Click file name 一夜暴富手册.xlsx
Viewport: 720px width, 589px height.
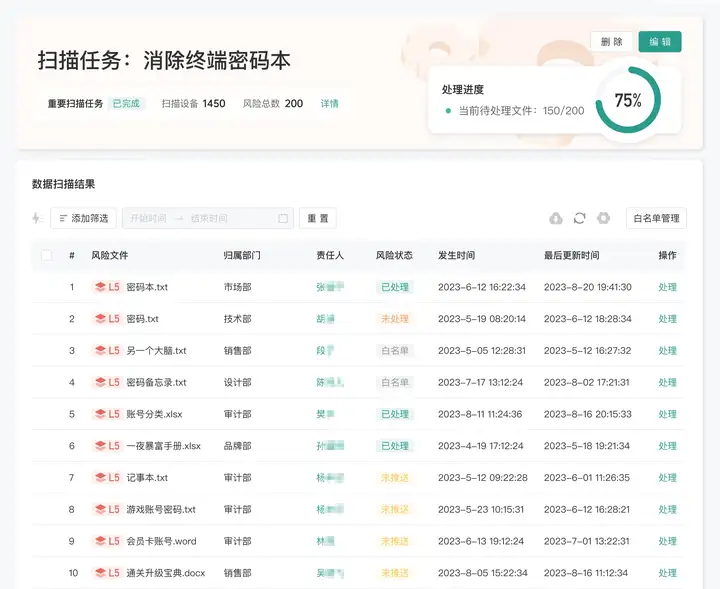point(163,446)
